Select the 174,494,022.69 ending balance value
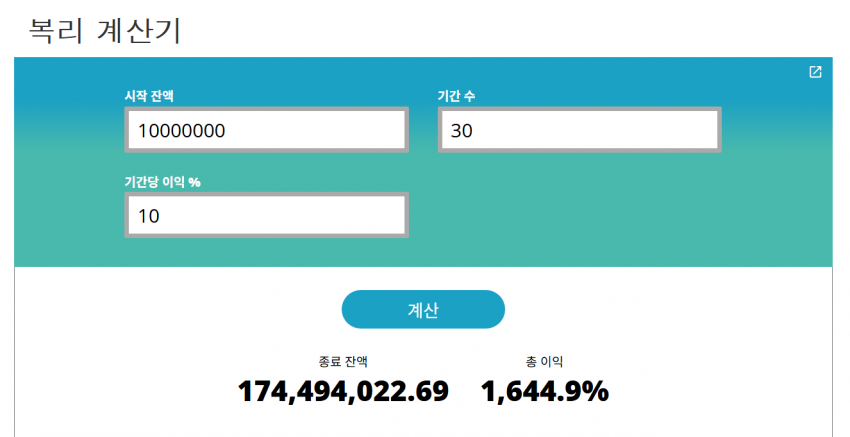Viewport: 850px width, 437px height. click(x=343, y=392)
